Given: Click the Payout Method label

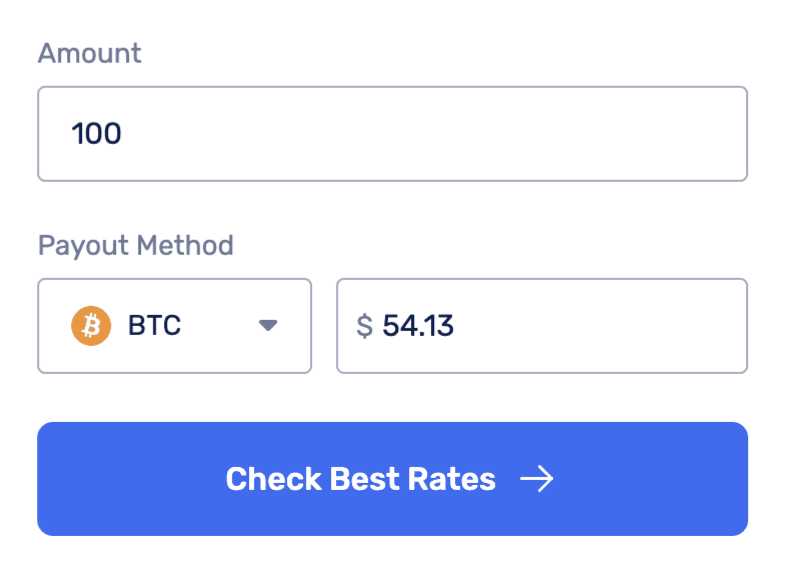Looking at the screenshot, I should (x=136, y=245).
